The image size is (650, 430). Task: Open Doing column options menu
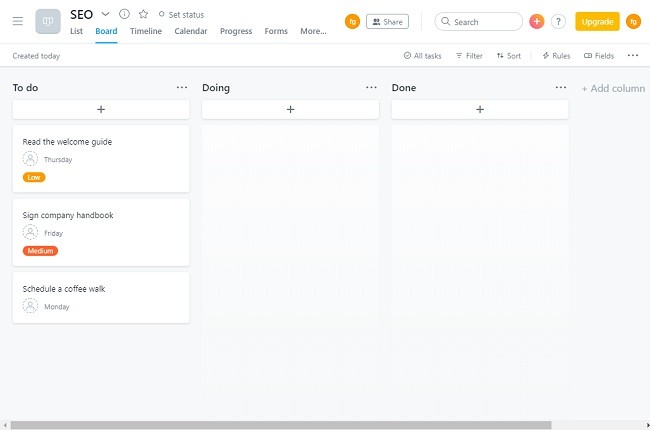tap(371, 87)
